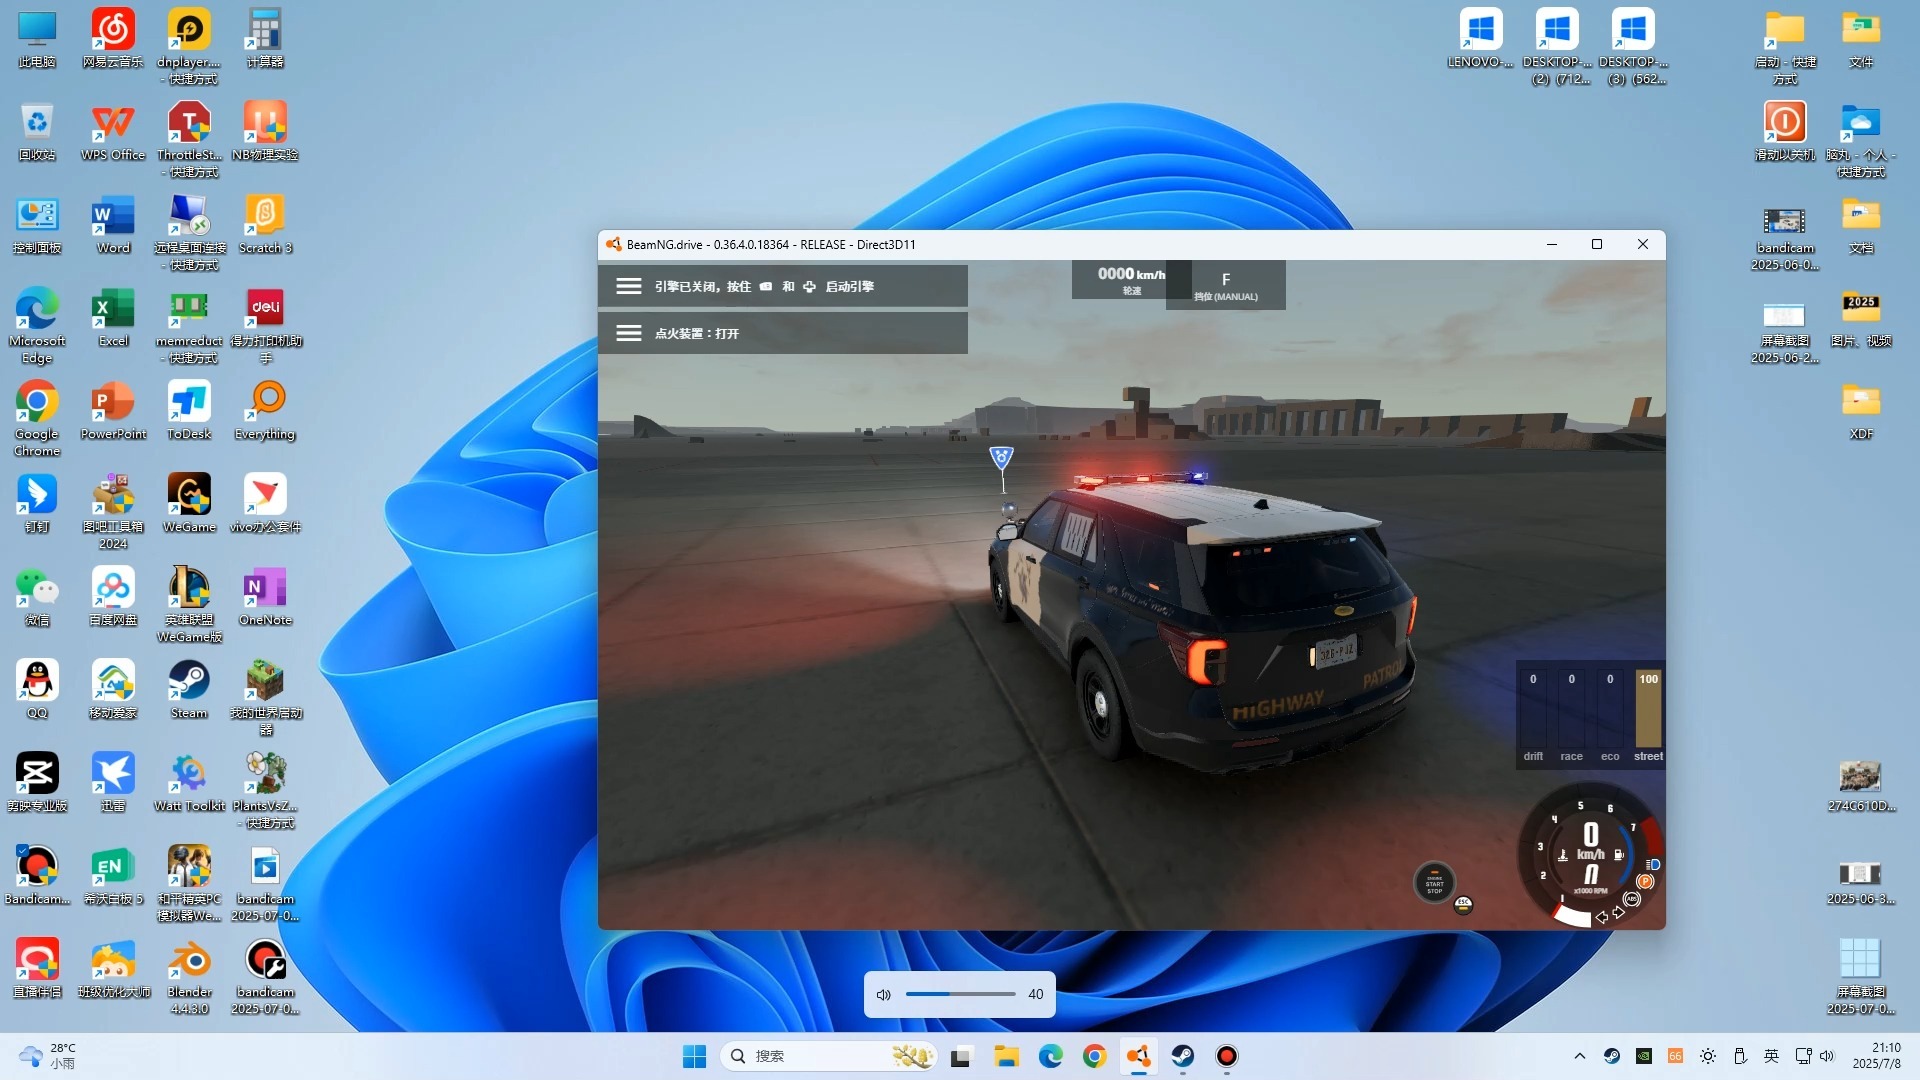Click the 英 input language indicator
This screenshot has height=1080, width=1920.
(x=1771, y=1056)
